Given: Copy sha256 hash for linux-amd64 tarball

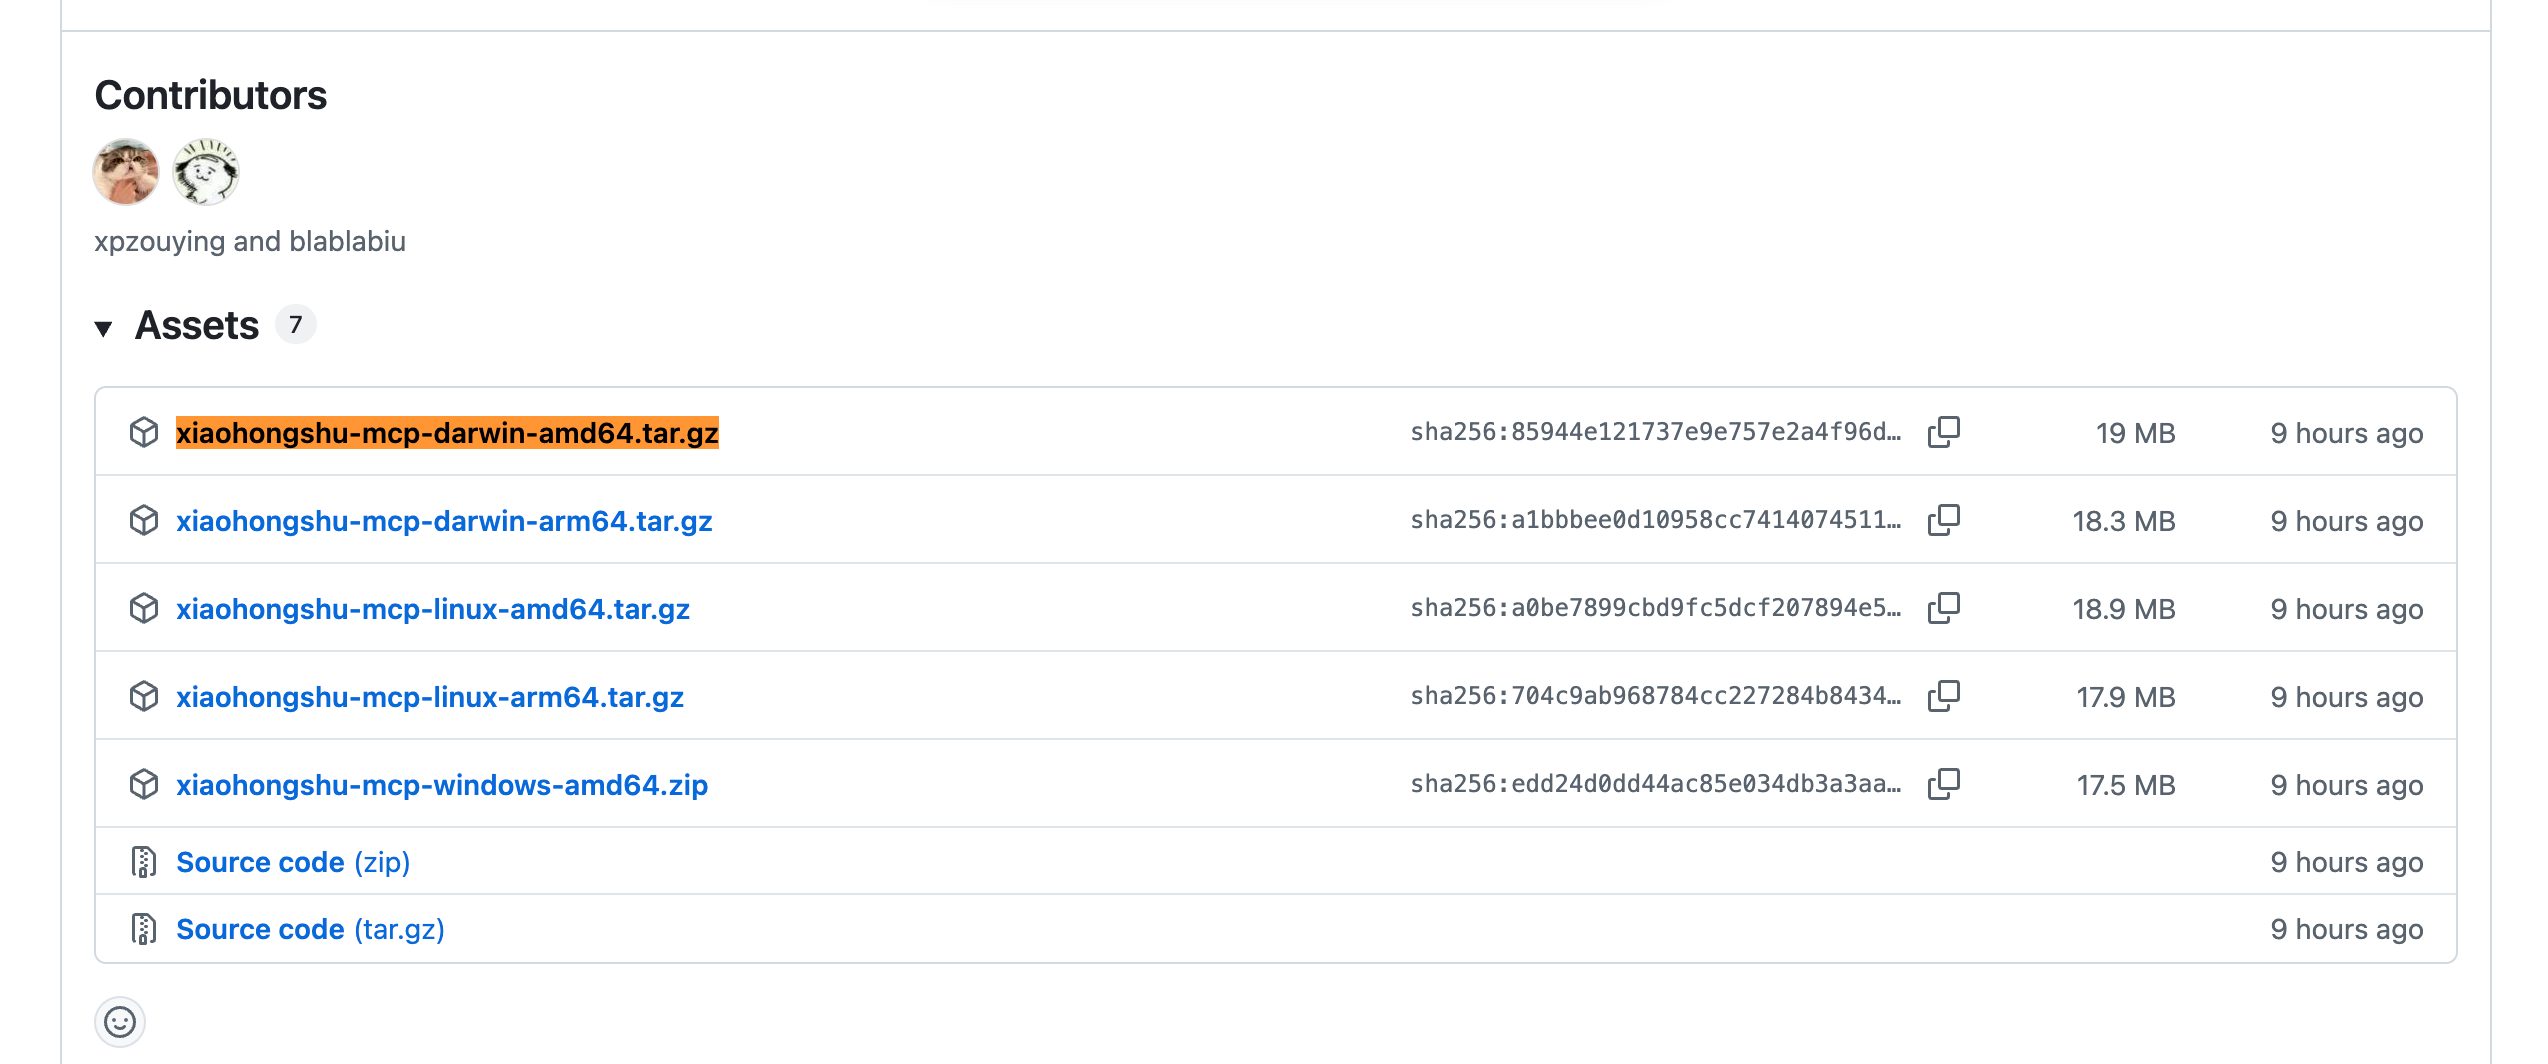Looking at the screenshot, I should point(1943,608).
